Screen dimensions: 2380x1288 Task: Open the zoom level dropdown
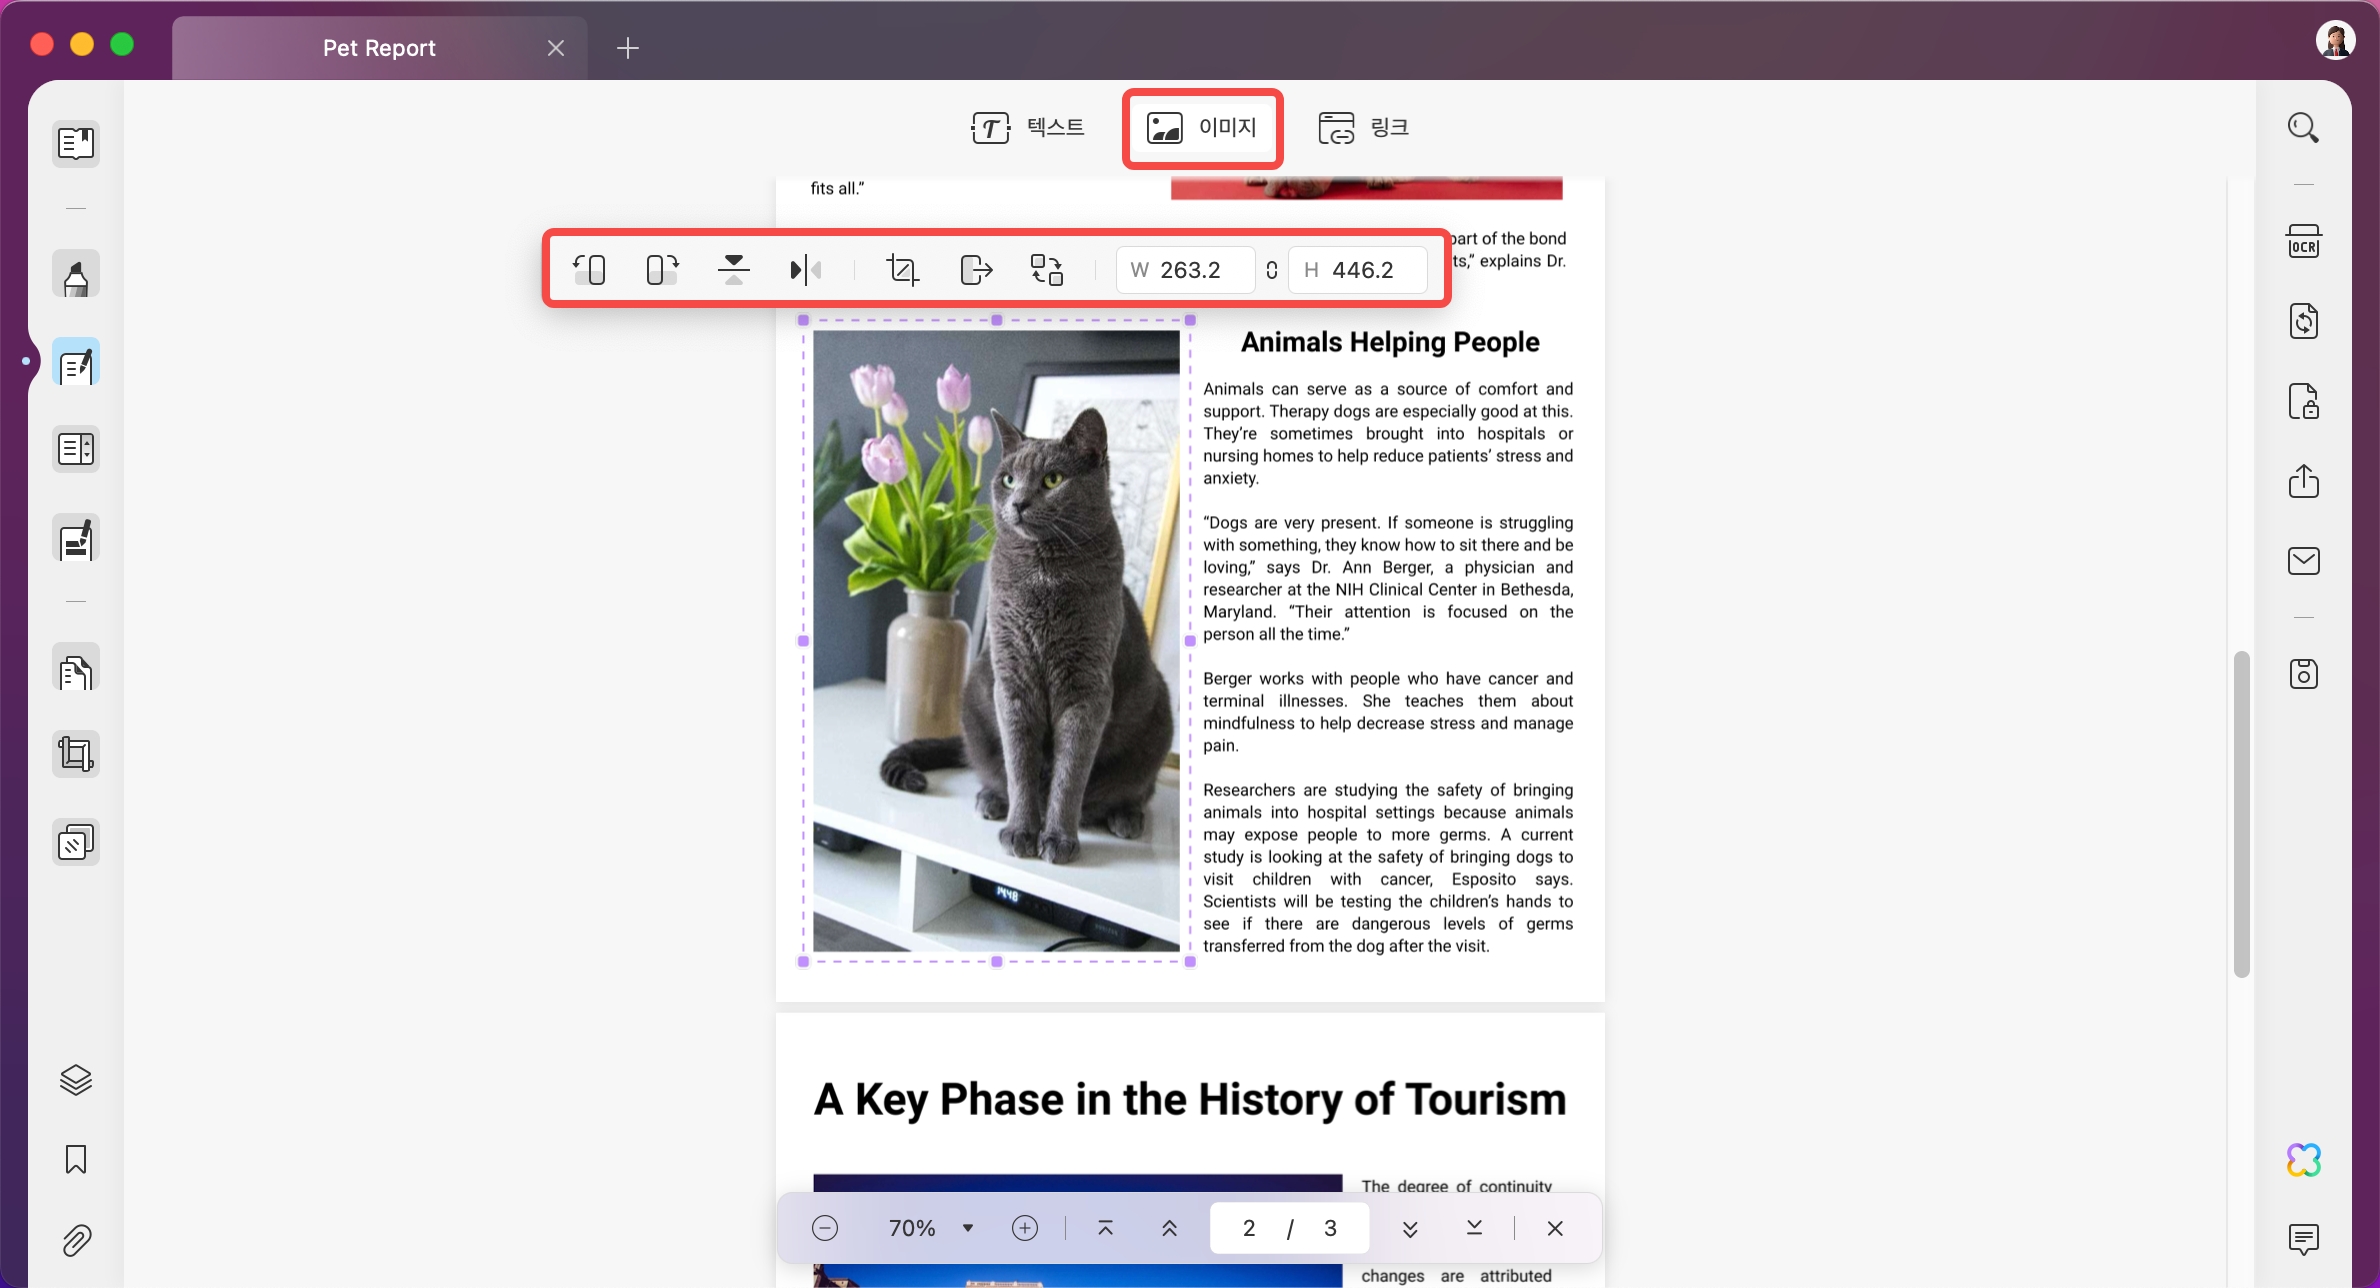tap(968, 1228)
